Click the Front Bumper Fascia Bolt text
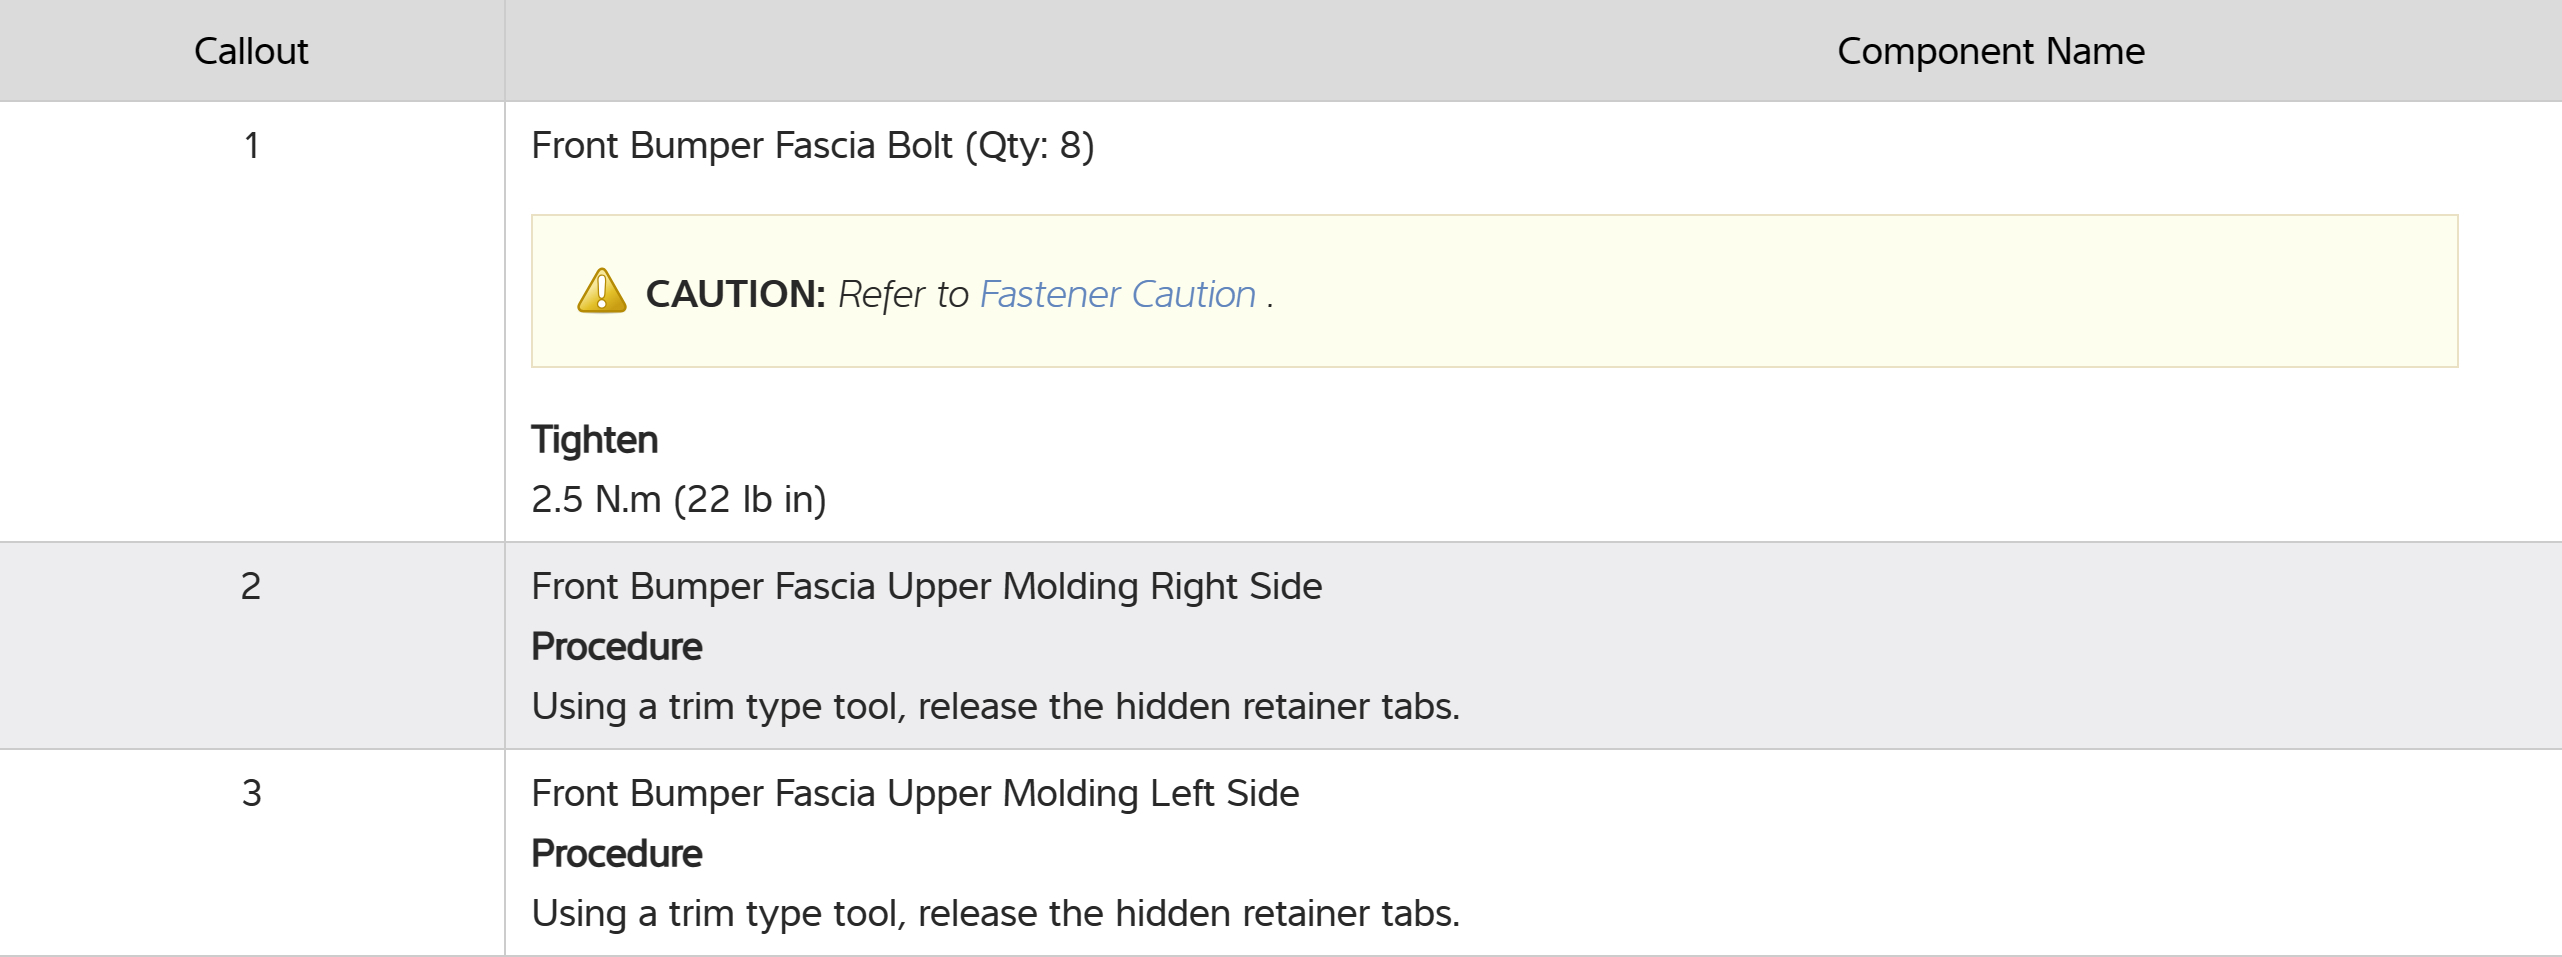This screenshot has height=957, width=2562. tap(741, 146)
